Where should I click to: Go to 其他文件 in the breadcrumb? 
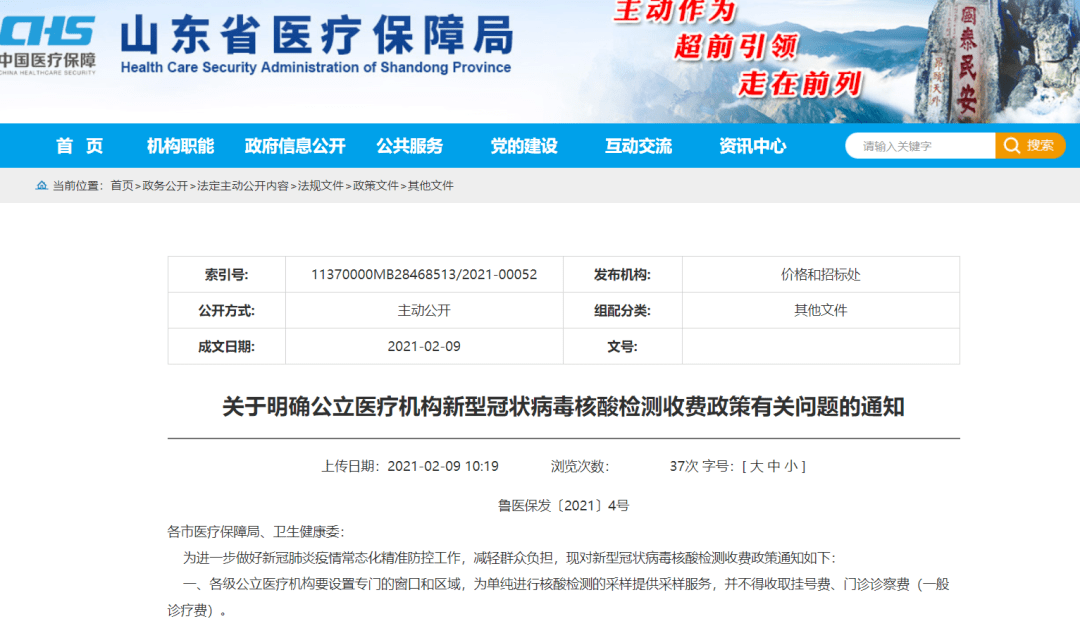coord(430,185)
